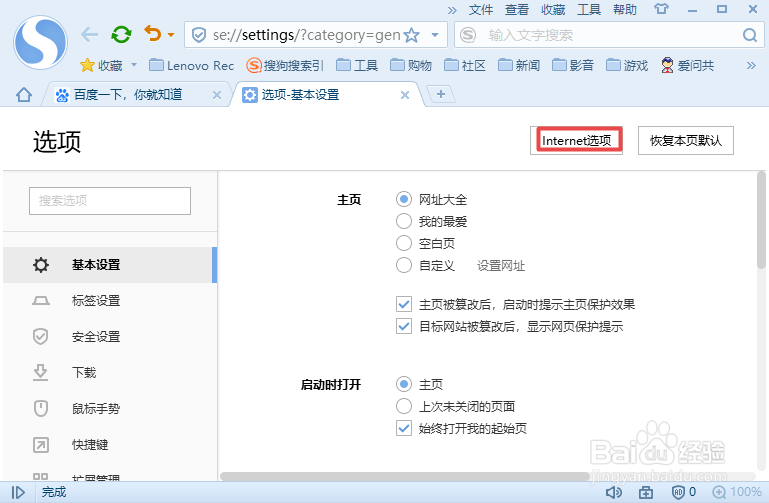Toggle 主页被篡改后，启动时提示主页保护效果 checkbox
Image resolution: width=769 pixels, height=503 pixels.
point(404,304)
